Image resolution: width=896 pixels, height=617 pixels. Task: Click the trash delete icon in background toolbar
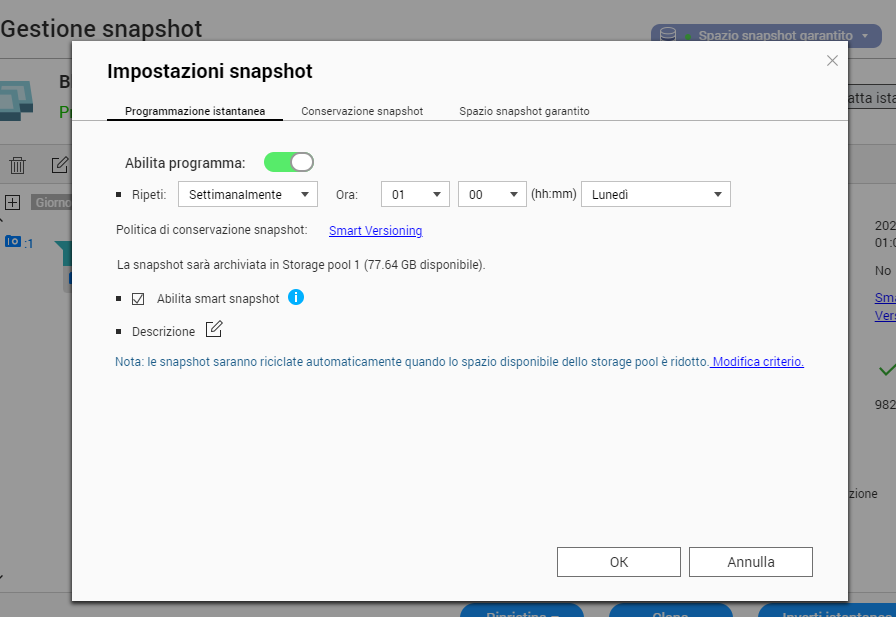(x=17, y=165)
